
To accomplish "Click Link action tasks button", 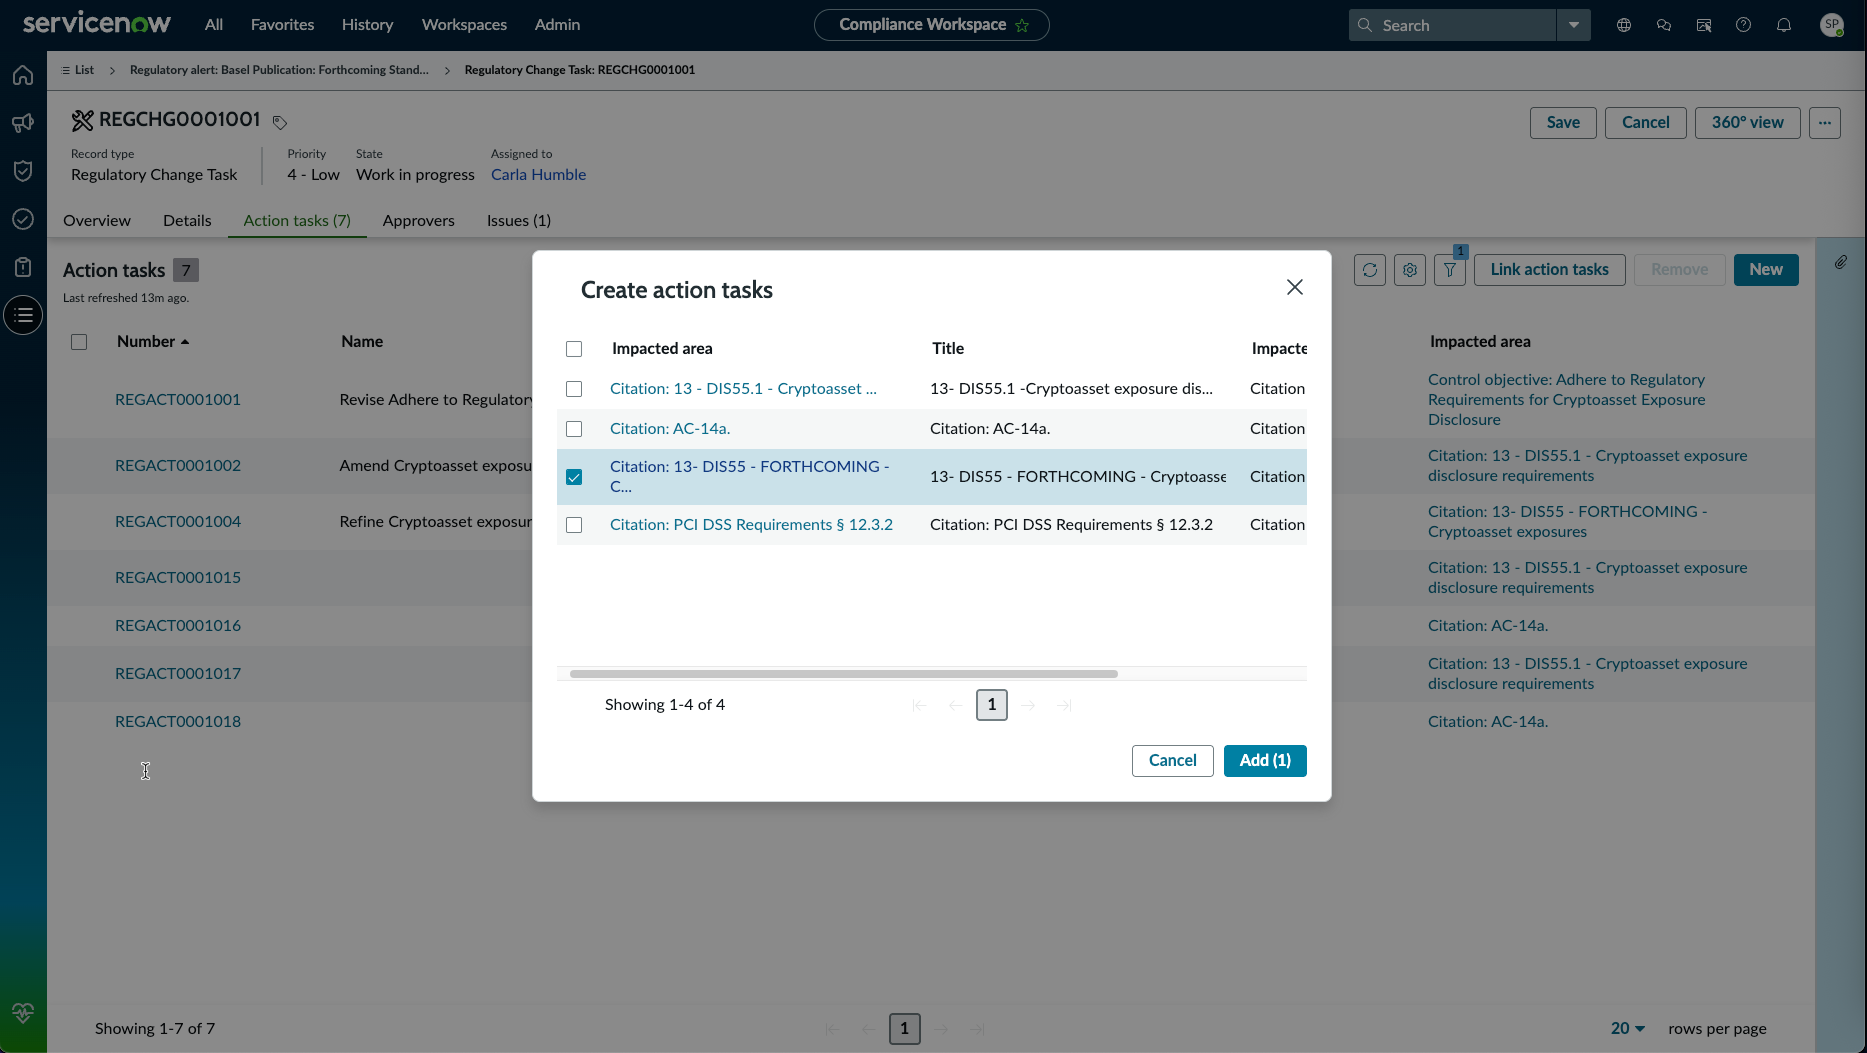I will tap(1549, 270).
